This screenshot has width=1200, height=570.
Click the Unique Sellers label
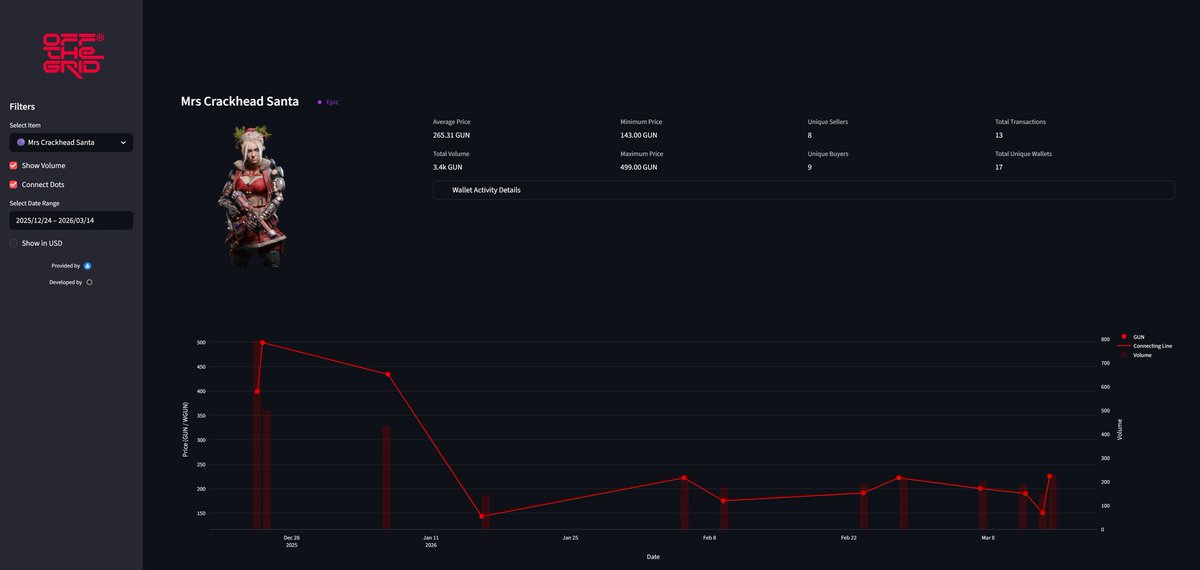pyautogui.click(x=828, y=122)
